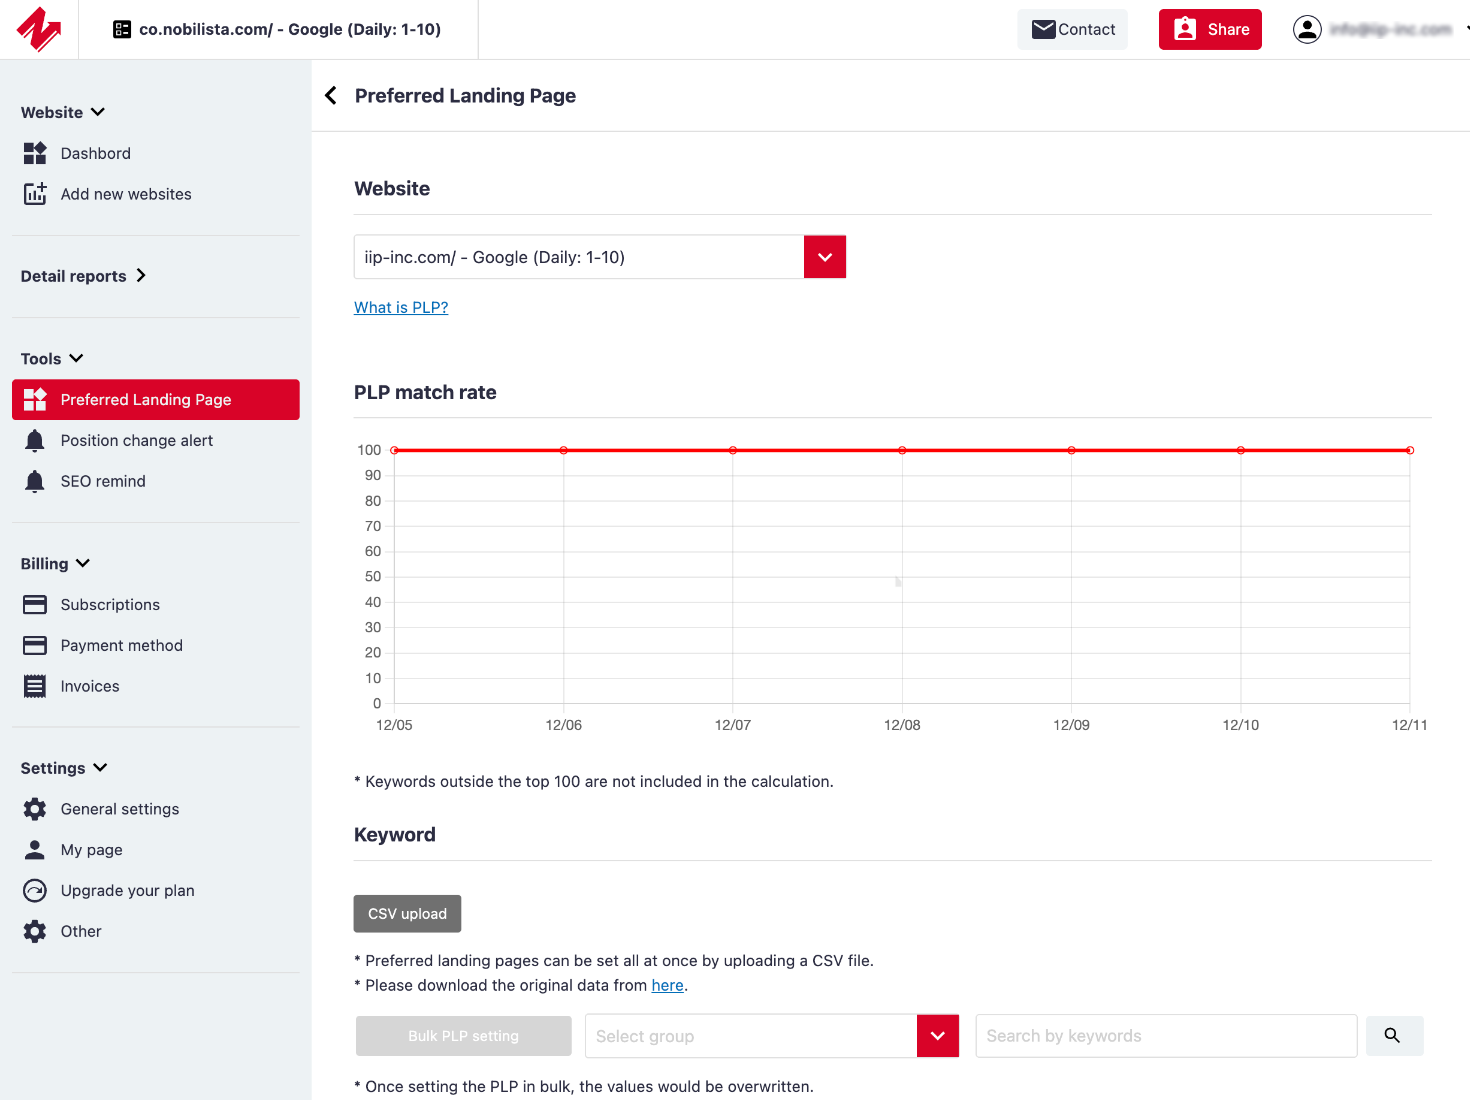Open Position change alert bell
The height and width of the screenshot is (1100, 1470).
pyautogui.click(x=35, y=441)
